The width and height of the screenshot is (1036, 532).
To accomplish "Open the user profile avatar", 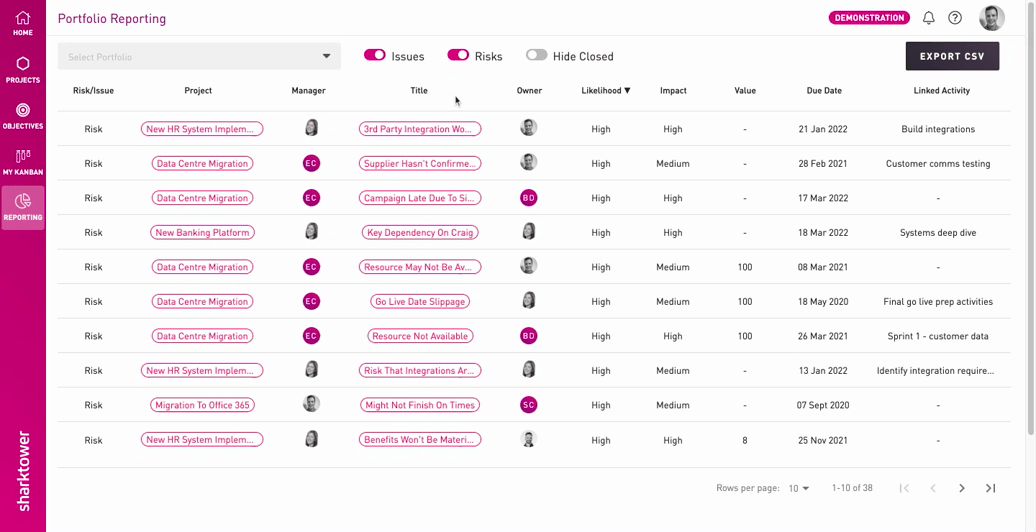I will (x=992, y=18).
